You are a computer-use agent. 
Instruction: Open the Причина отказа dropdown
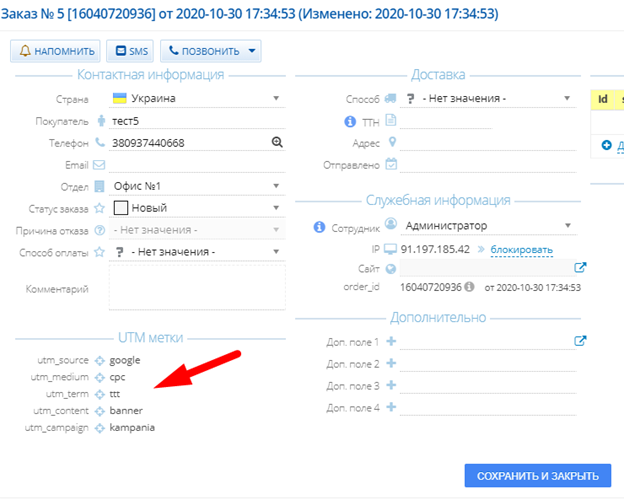click(x=197, y=230)
